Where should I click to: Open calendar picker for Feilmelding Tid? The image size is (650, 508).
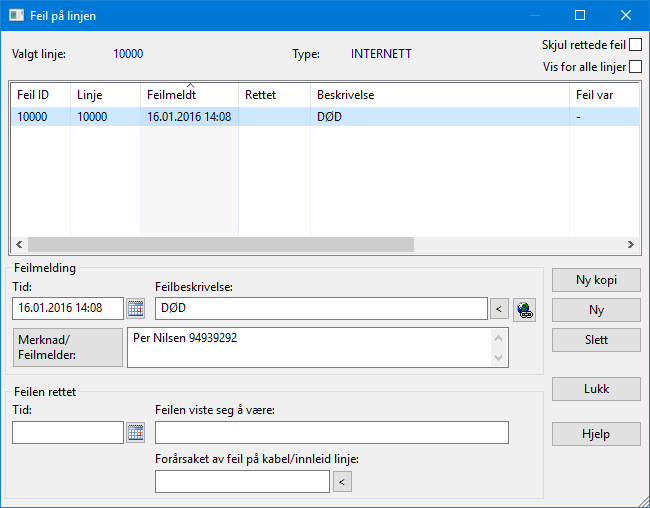[x=136, y=309]
